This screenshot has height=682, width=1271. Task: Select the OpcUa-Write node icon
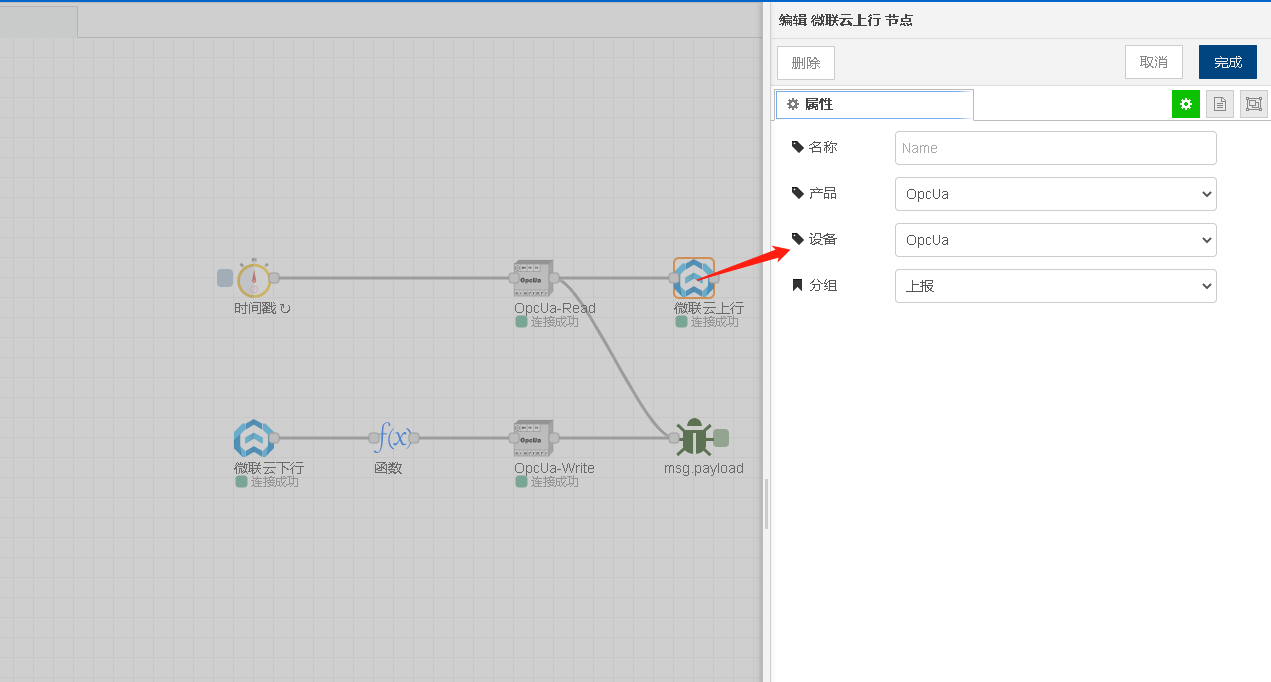[533, 438]
